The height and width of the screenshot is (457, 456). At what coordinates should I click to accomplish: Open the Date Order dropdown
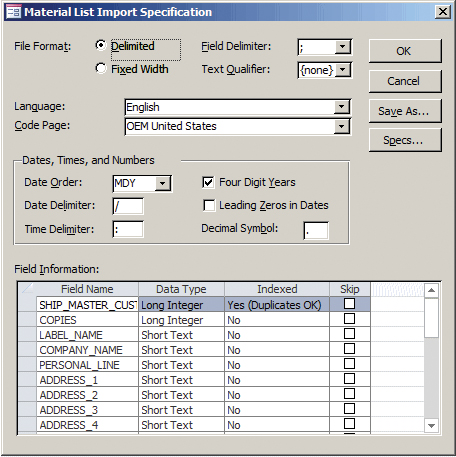tap(163, 183)
